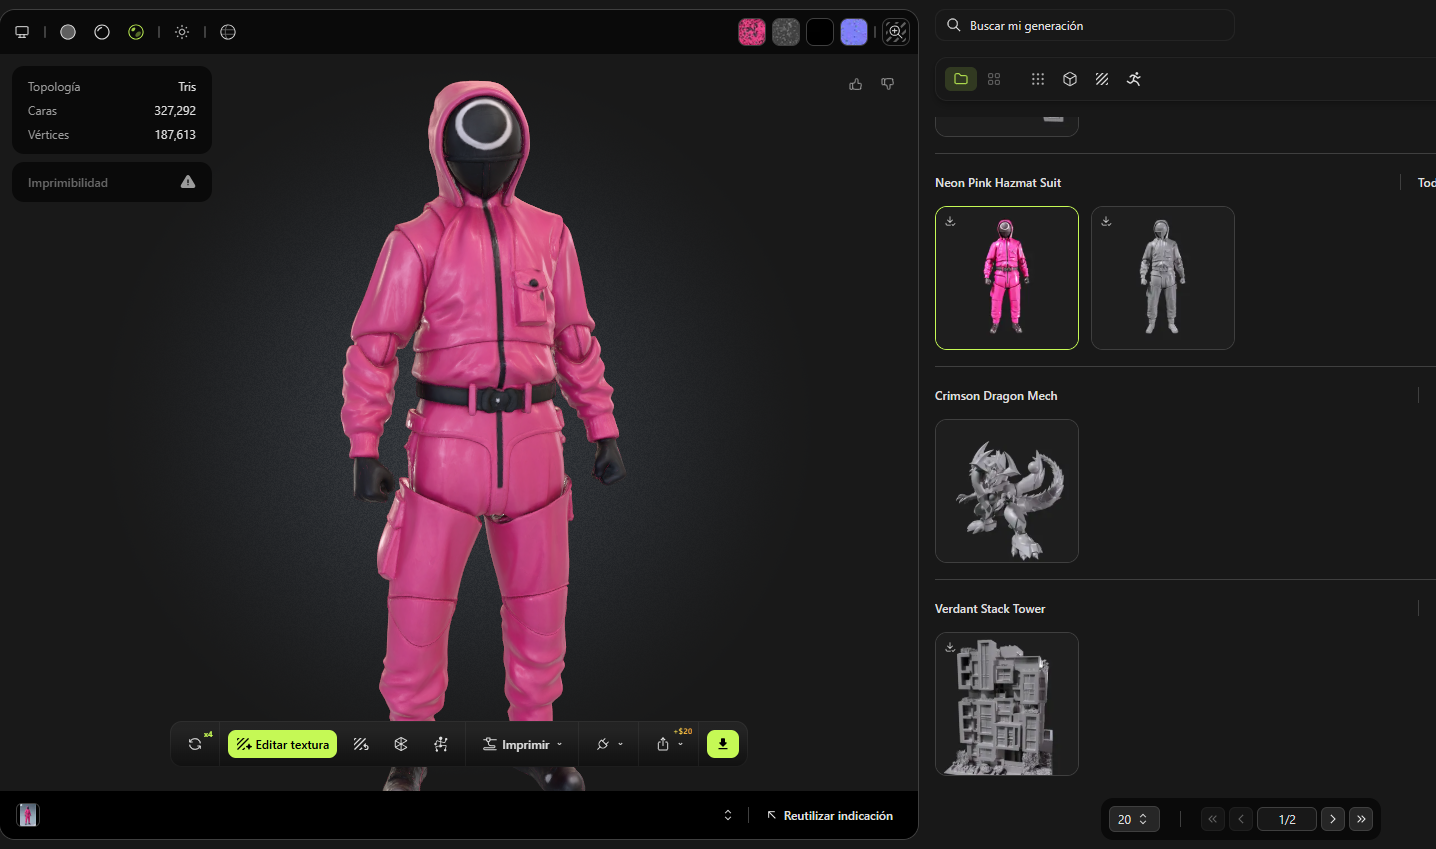Click download icon on pink suit thumbnail
Image resolution: width=1436 pixels, height=849 pixels.
tap(950, 221)
